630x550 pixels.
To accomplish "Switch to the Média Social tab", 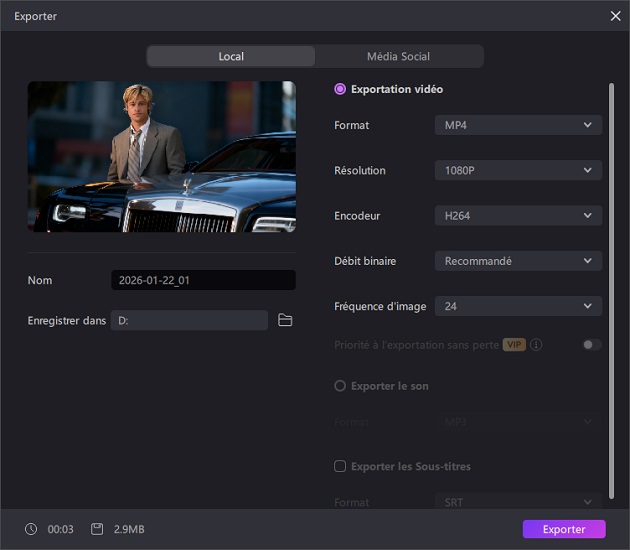I will 398,56.
